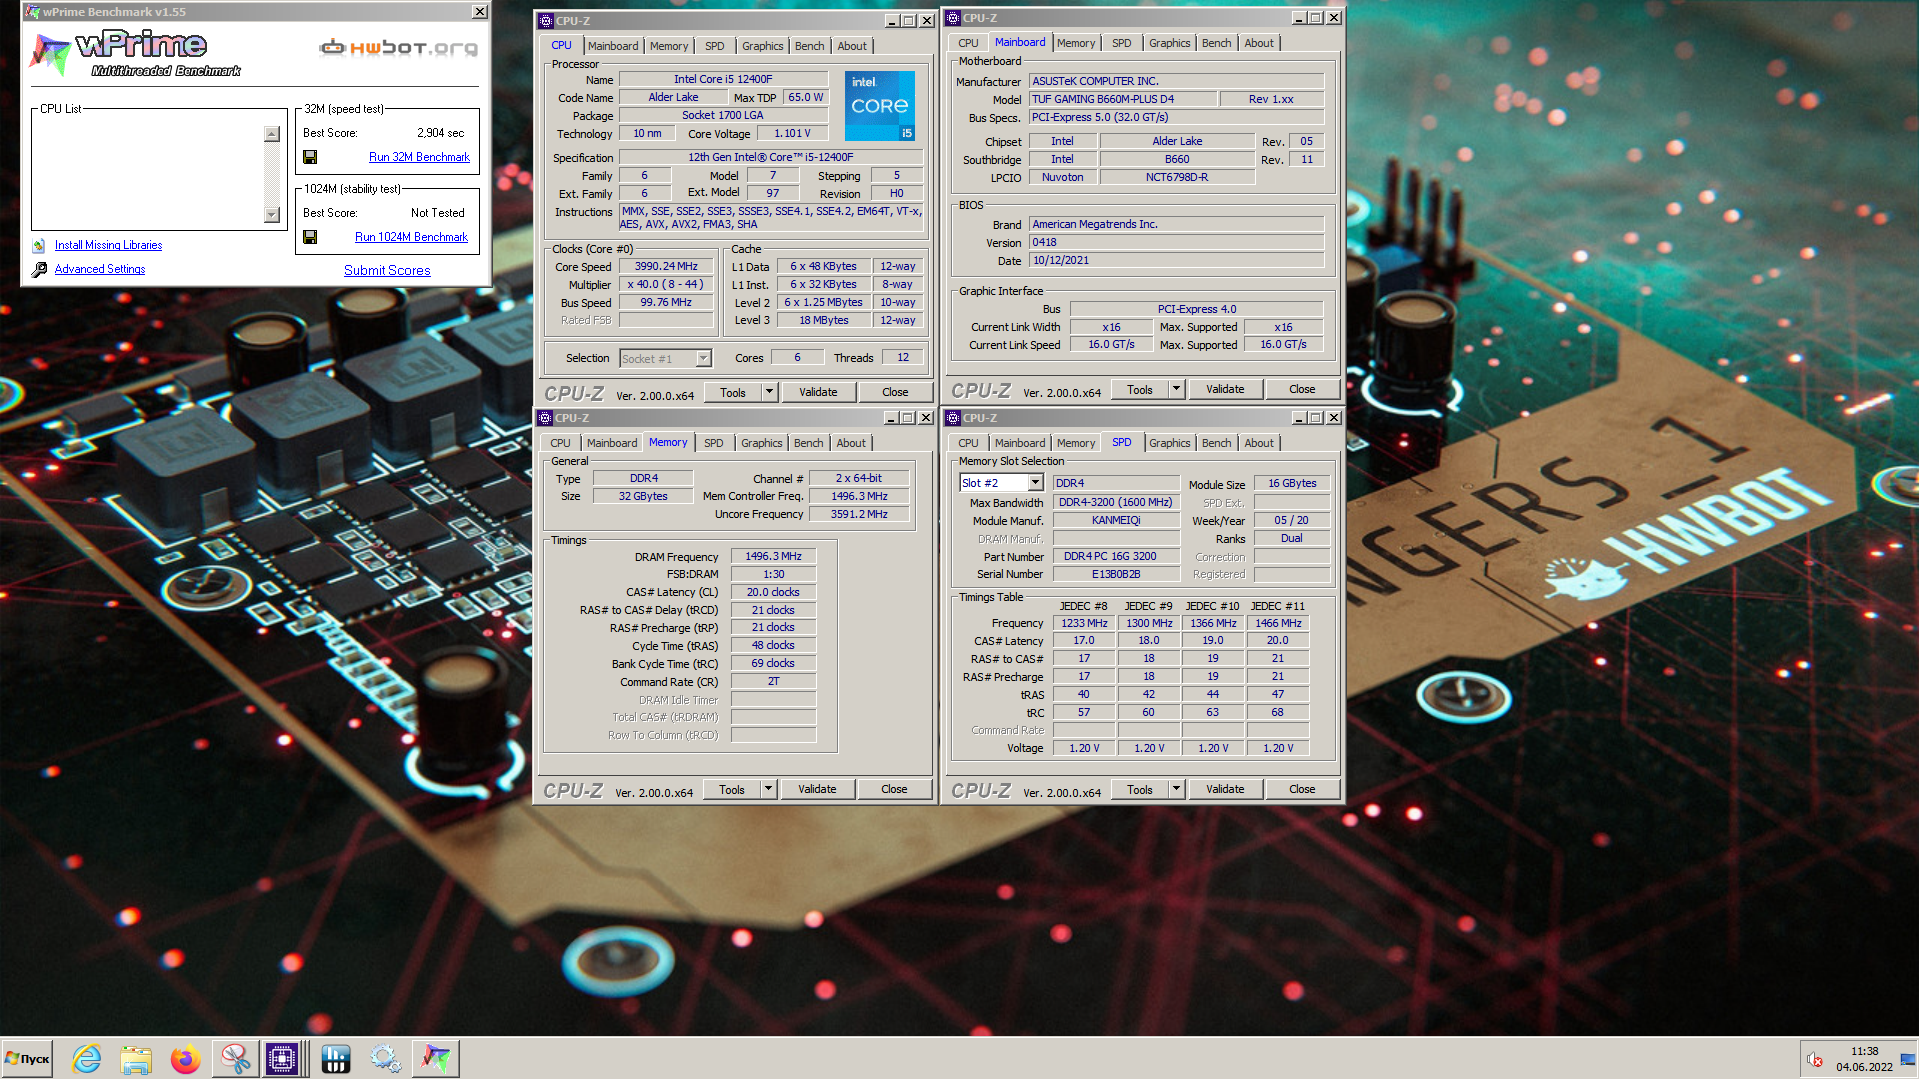This screenshot has height=1079, width=1919.
Task: Click Validate in the CPU tab window
Action: (x=818, y=392)
